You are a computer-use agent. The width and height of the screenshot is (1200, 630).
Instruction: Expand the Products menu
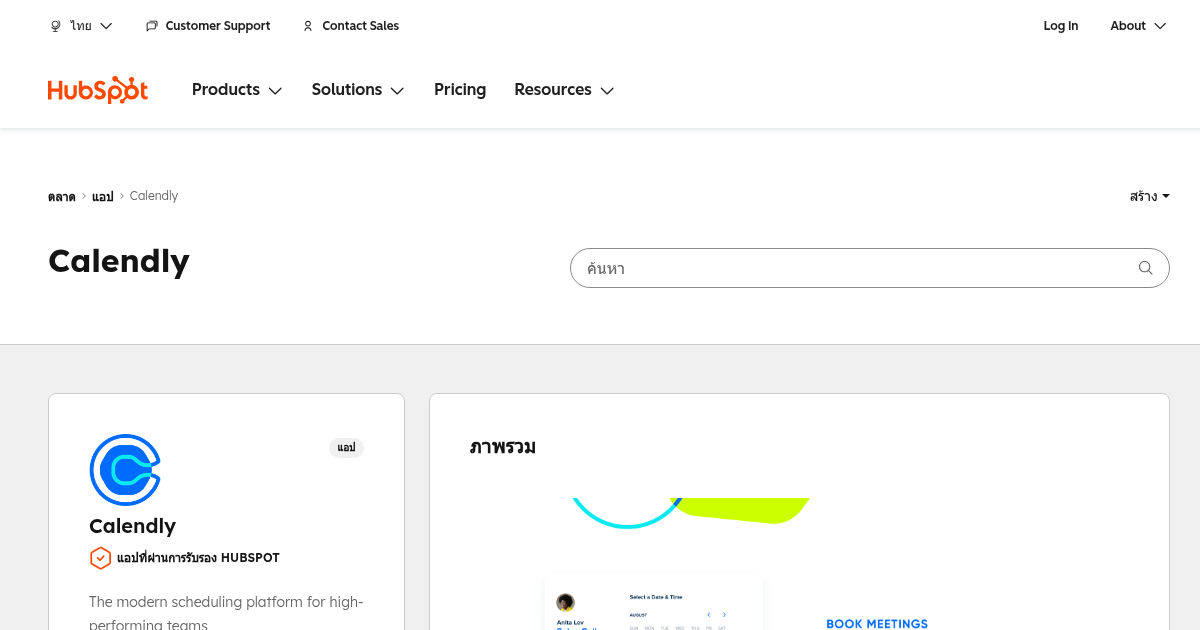tap(237, 90)
